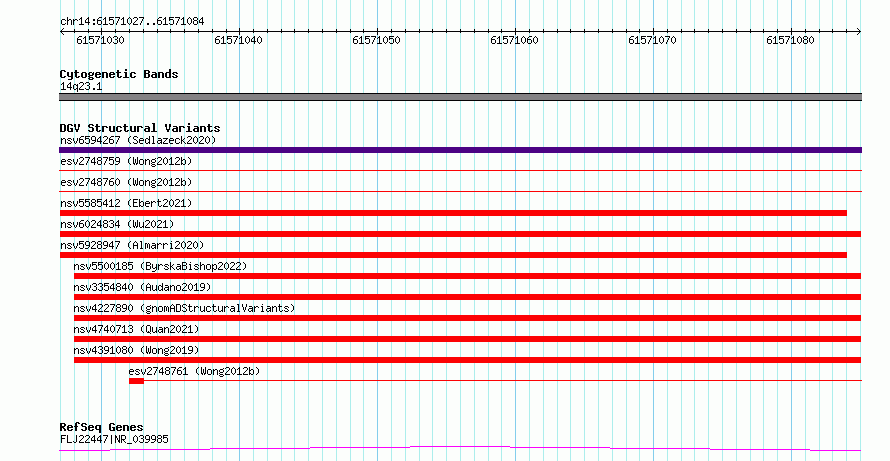Click ruler position 61571050
This screenshot has height=461, width=890.
click(376, 40)
